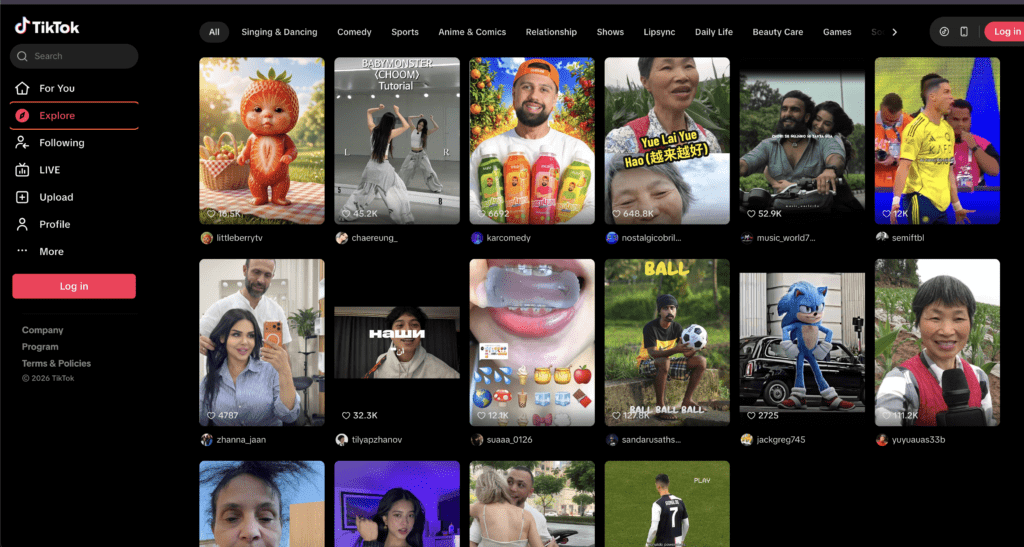This screenshot has height=547, width=1024.
Task: Open Anime & Comics category
Action: [x=472, y=32]
